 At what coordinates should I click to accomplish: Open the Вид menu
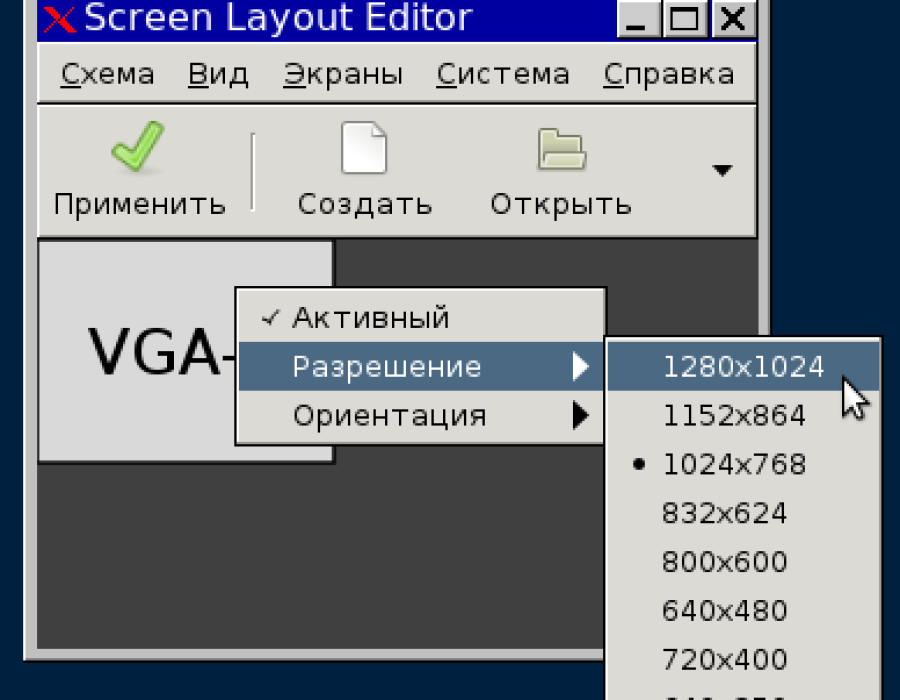218,75
